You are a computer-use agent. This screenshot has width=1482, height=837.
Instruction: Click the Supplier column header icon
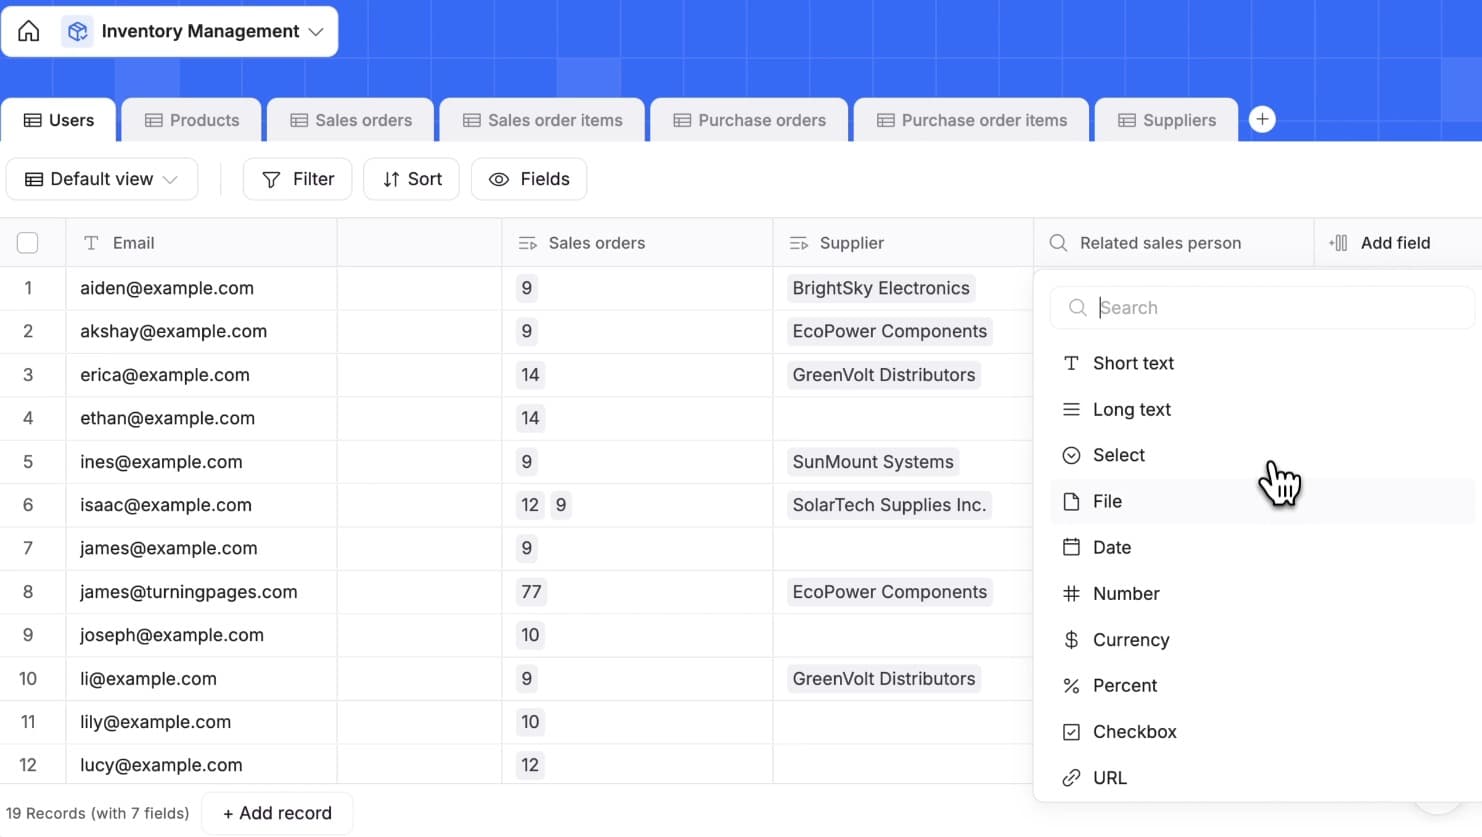point(798,243)
